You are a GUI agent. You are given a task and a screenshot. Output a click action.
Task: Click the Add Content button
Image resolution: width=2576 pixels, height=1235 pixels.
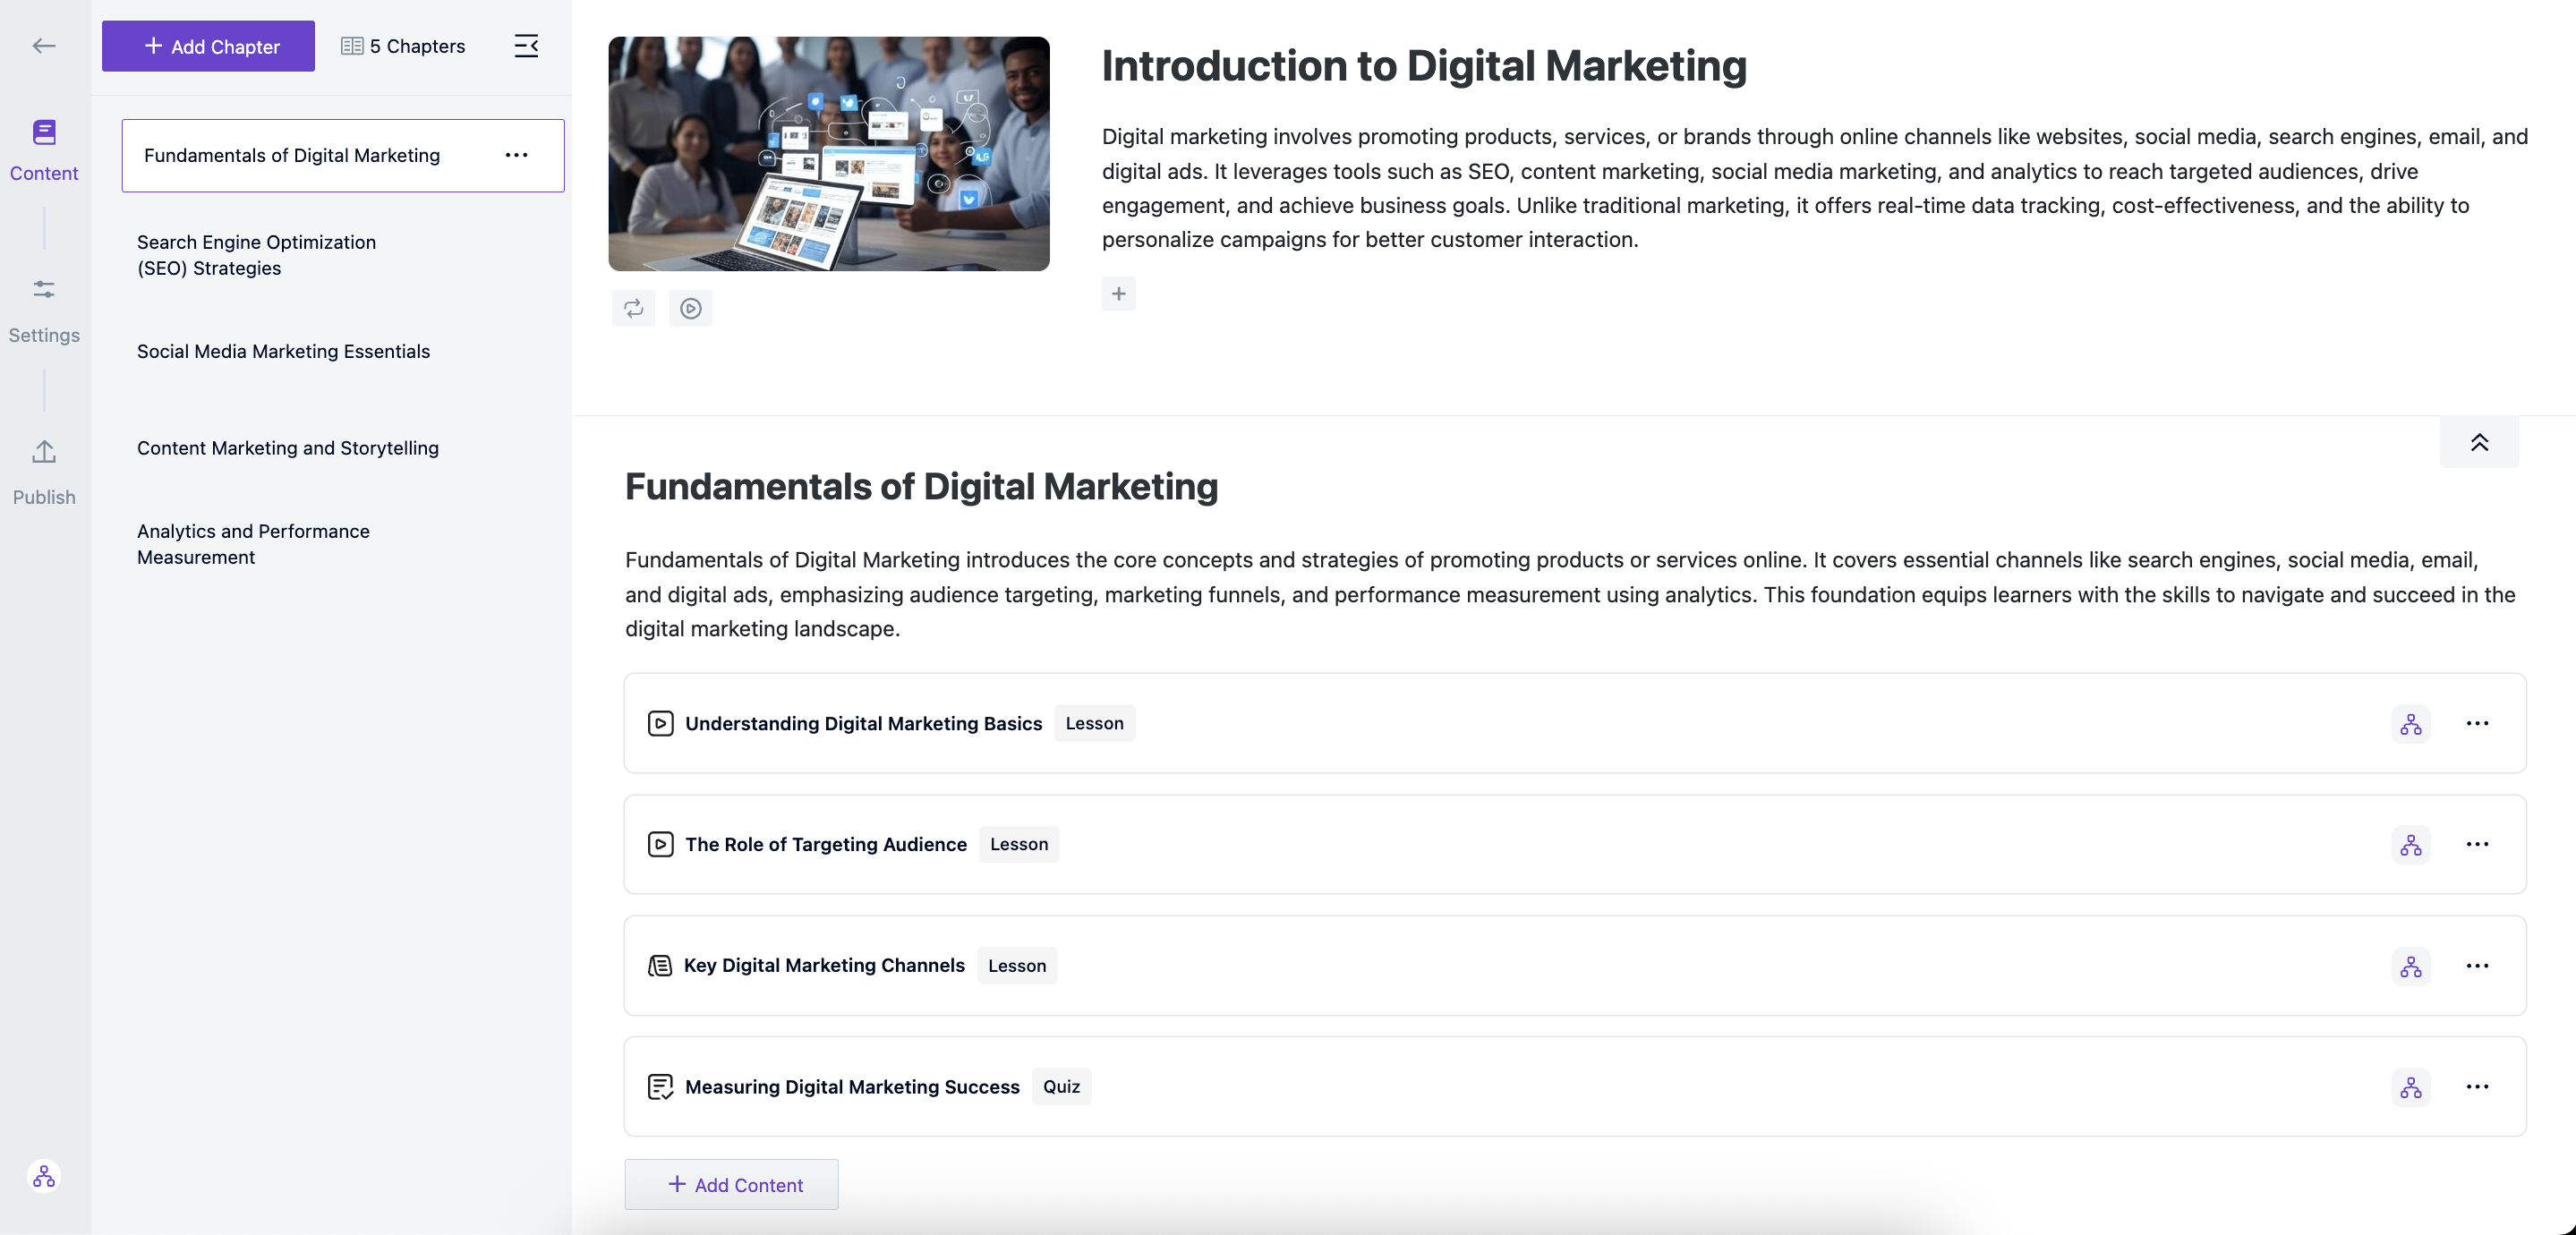click(x=730, y=1184)
